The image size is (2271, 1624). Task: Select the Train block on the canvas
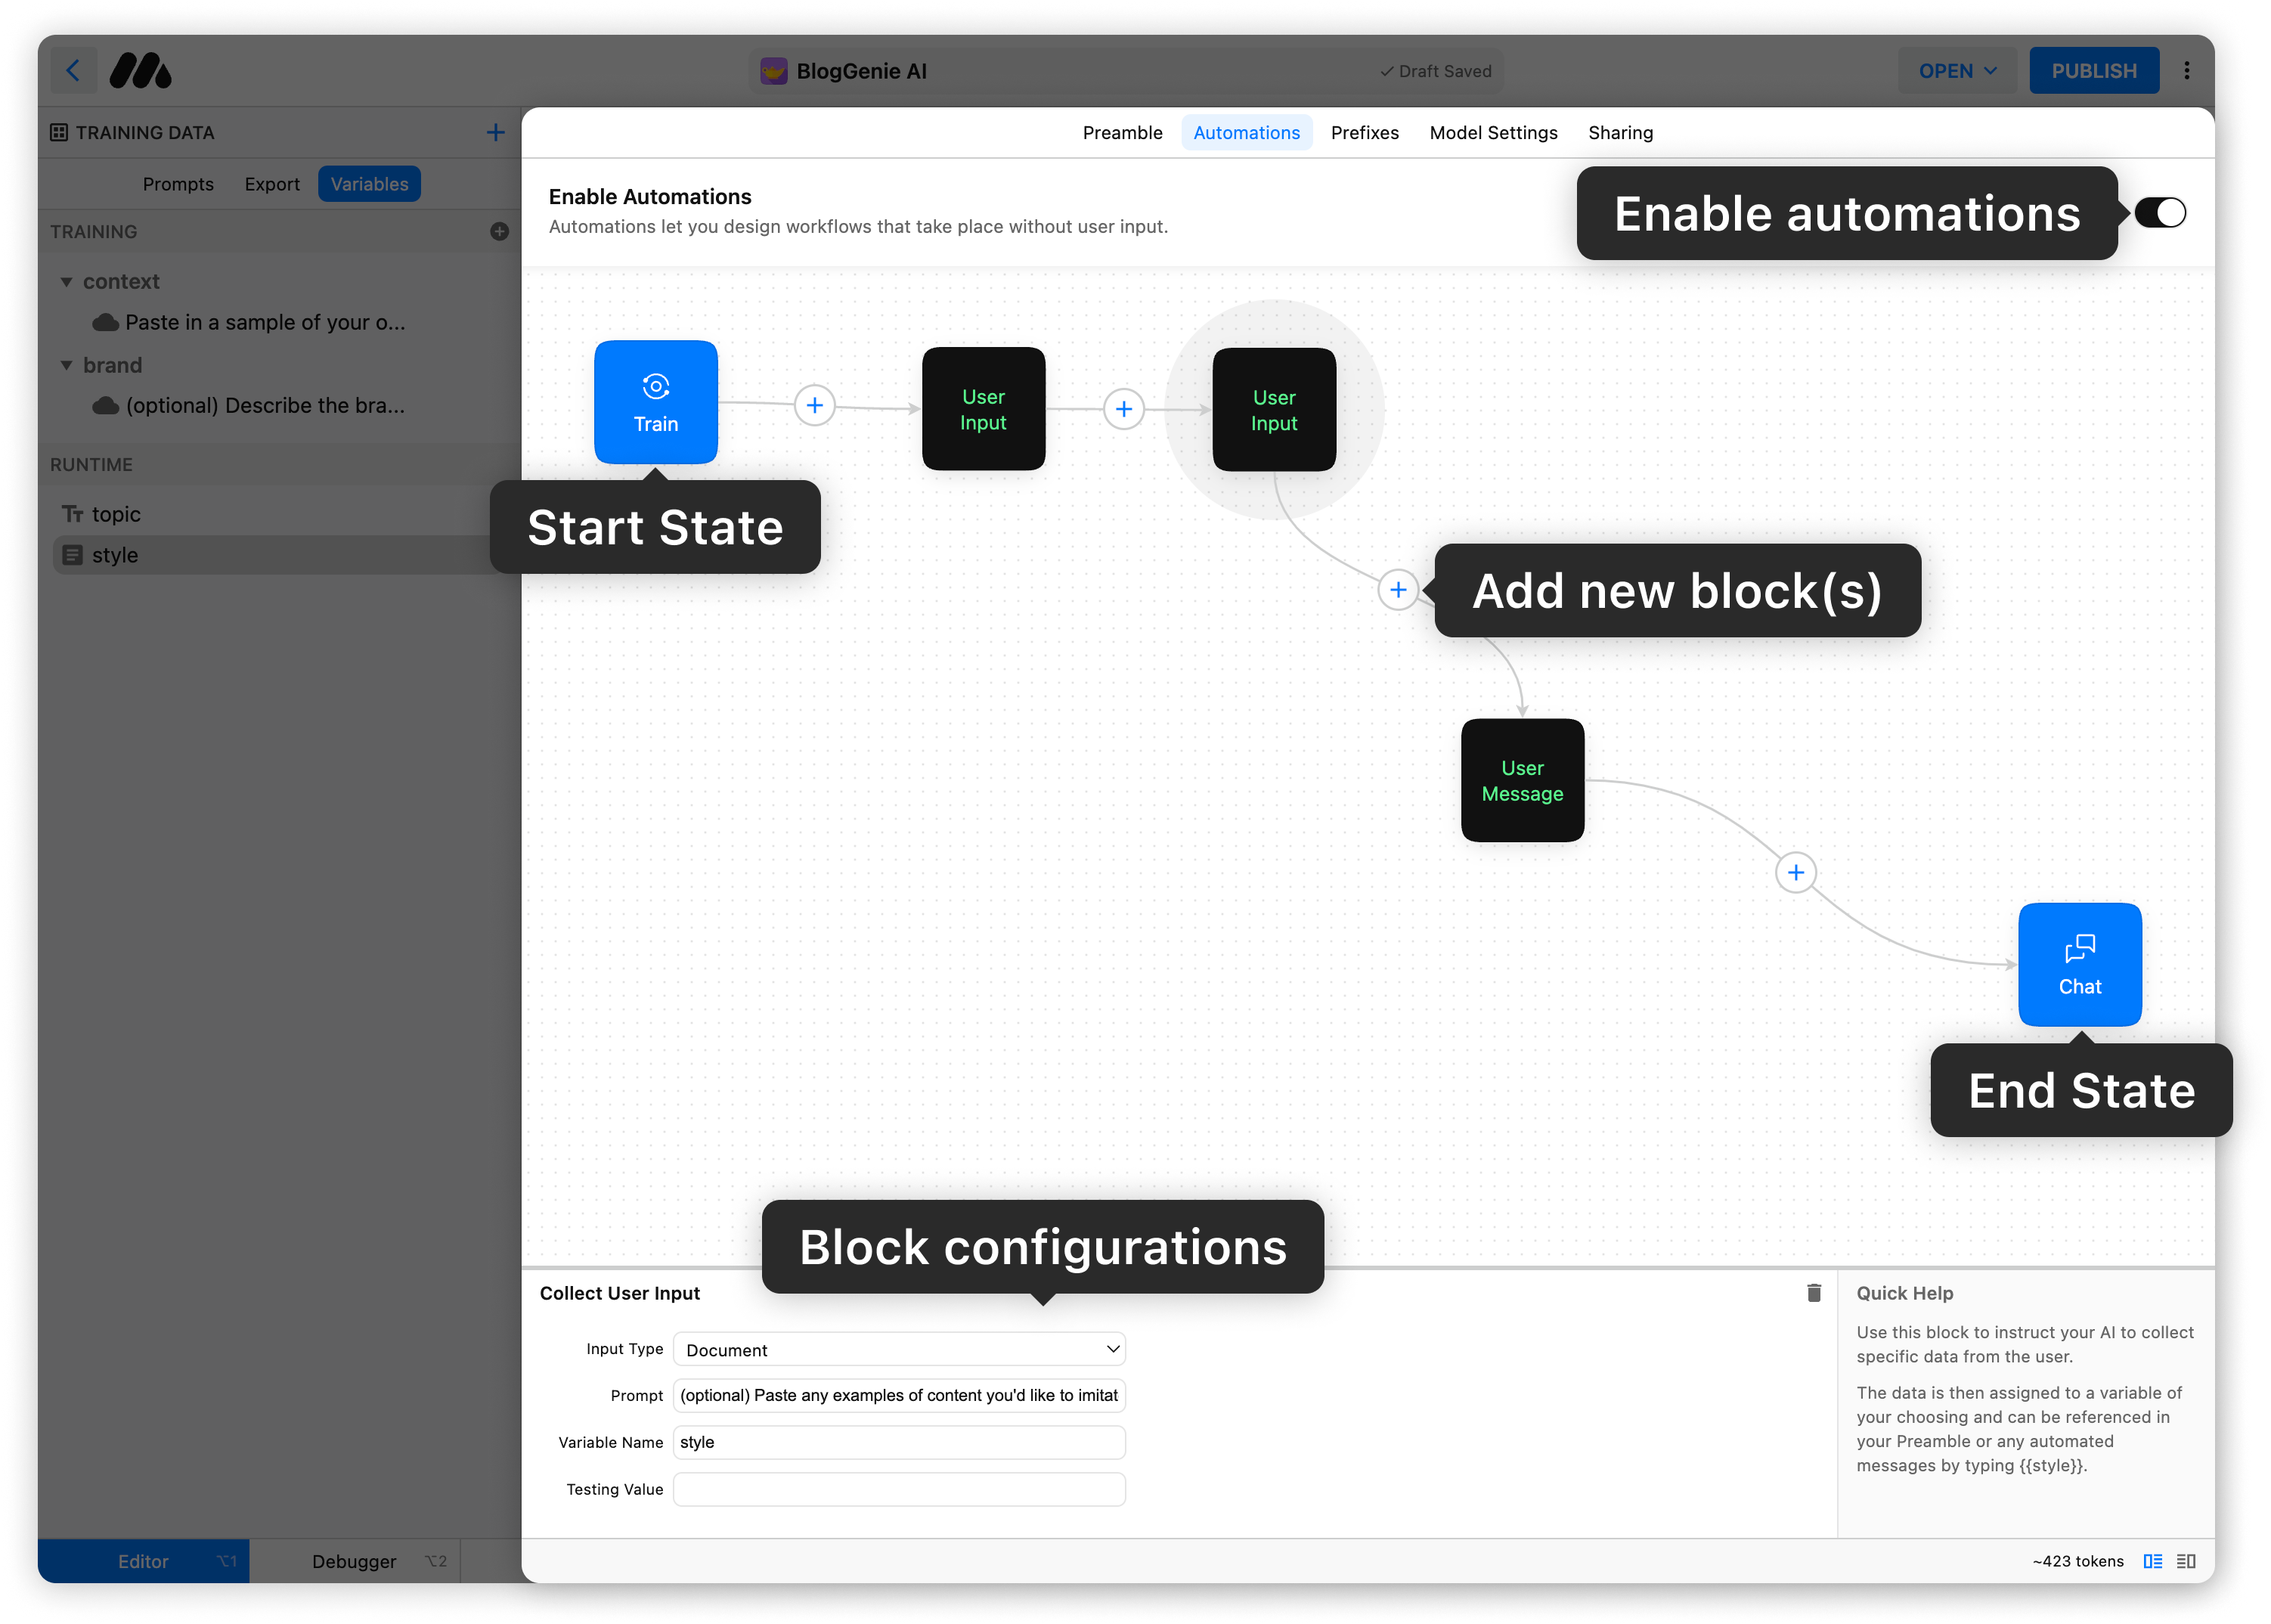pyautogui.click(x=655, y=402)
